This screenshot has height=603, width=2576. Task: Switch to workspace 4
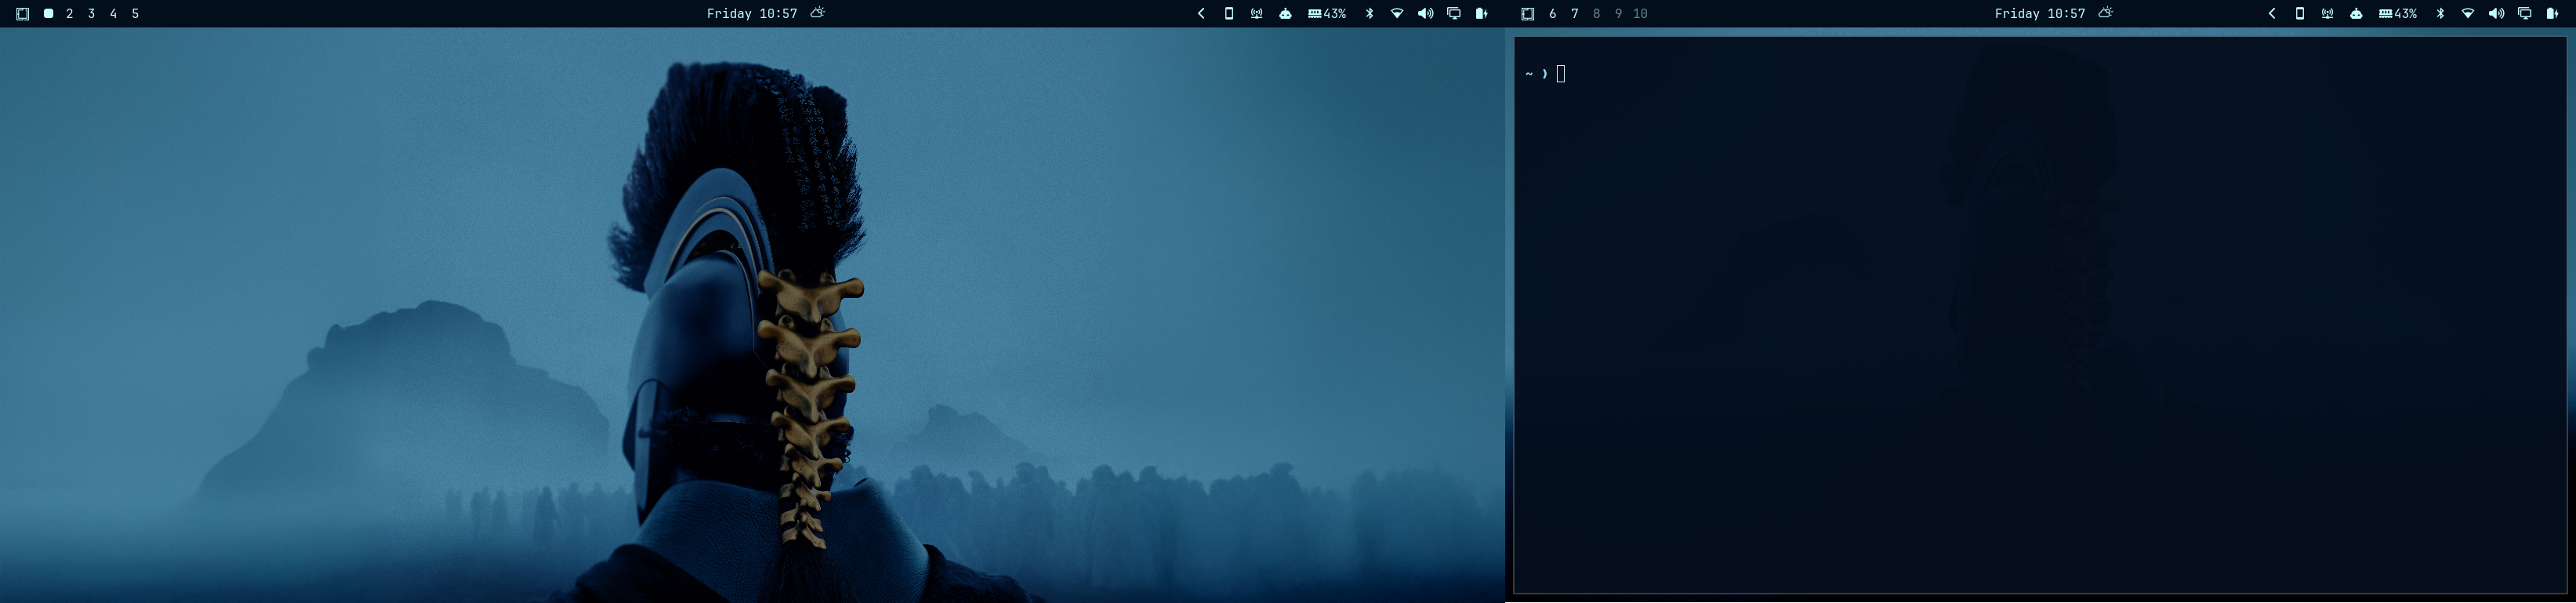pos(113,14)
